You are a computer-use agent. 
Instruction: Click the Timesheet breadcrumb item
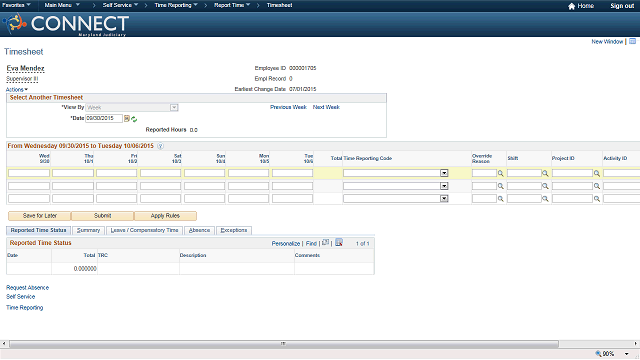point(280,5)
